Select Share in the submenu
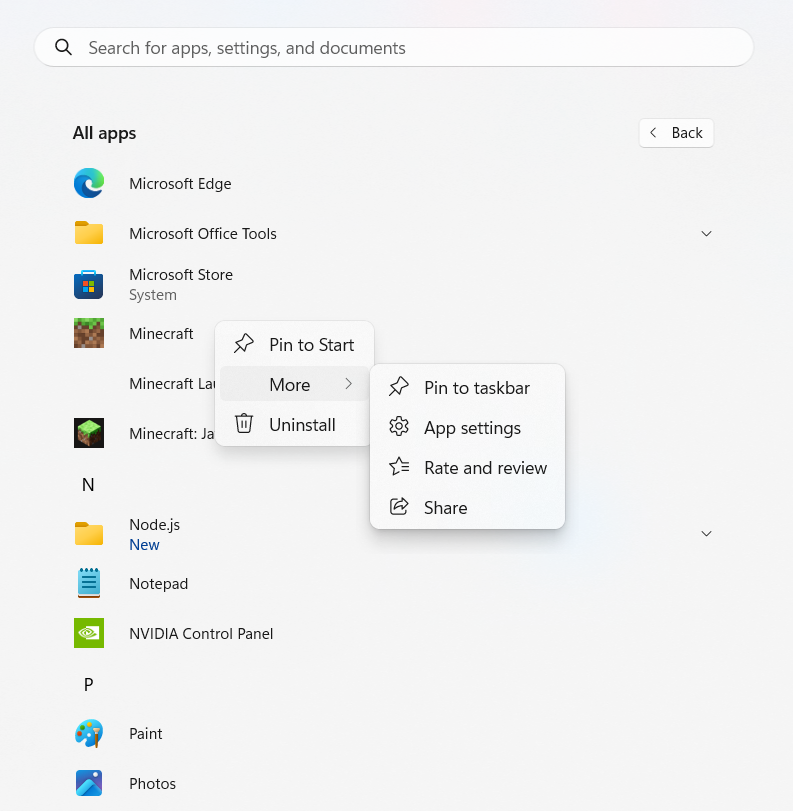Image resolution: width=793 pixels, height=811 pixels. pos(467,507)
